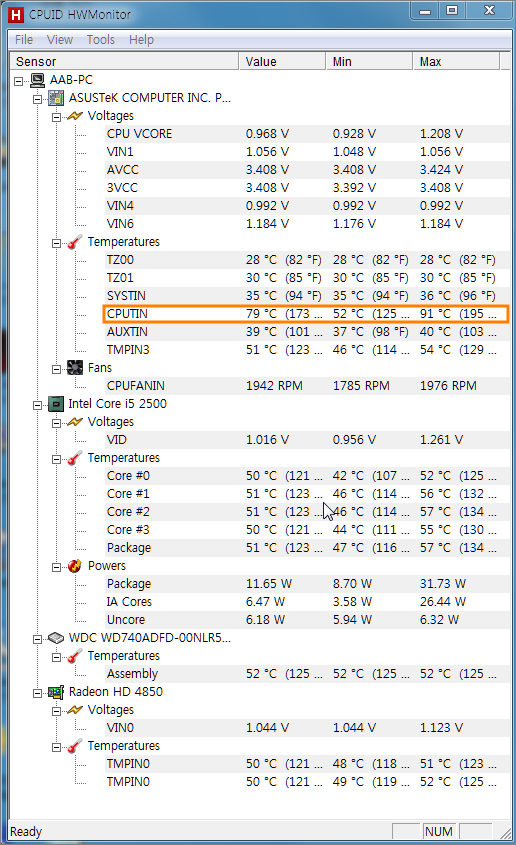
Task: Collapse the Intel Core i5 2500 node
Action: (37, 405)
